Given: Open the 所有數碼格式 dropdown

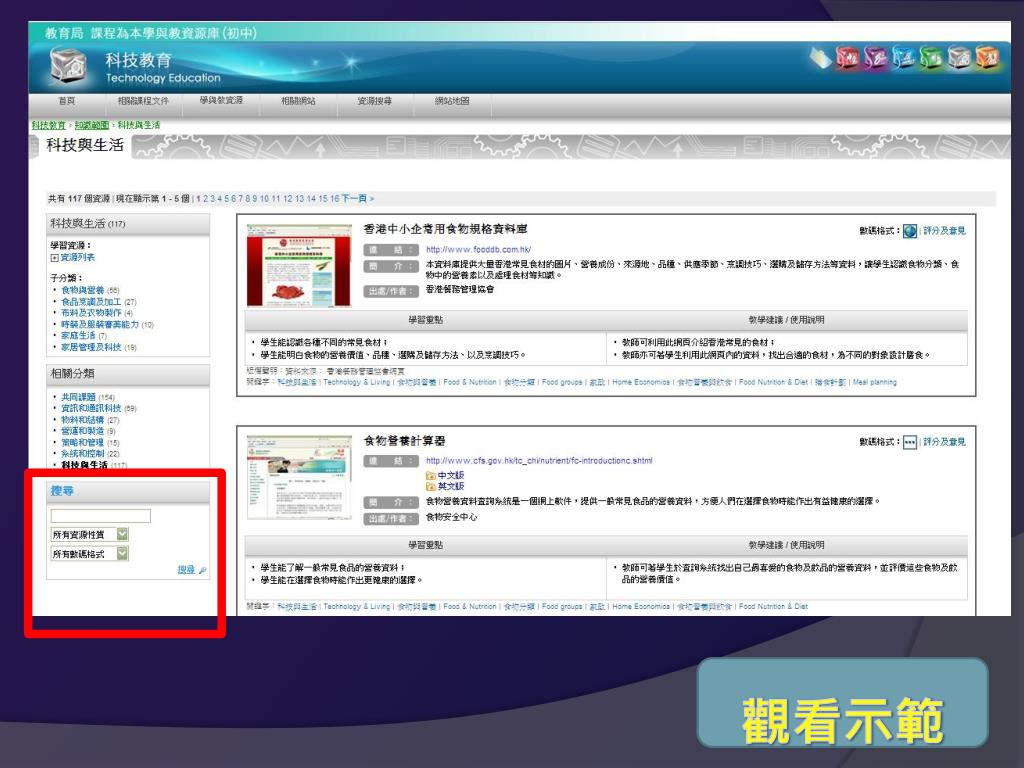Looking at the screenshot, I should coord(89,554).
